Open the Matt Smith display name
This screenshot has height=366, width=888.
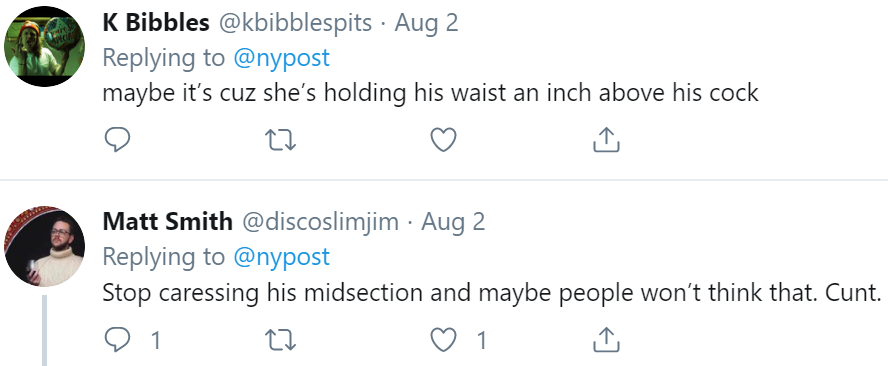(x=168, y=221)
